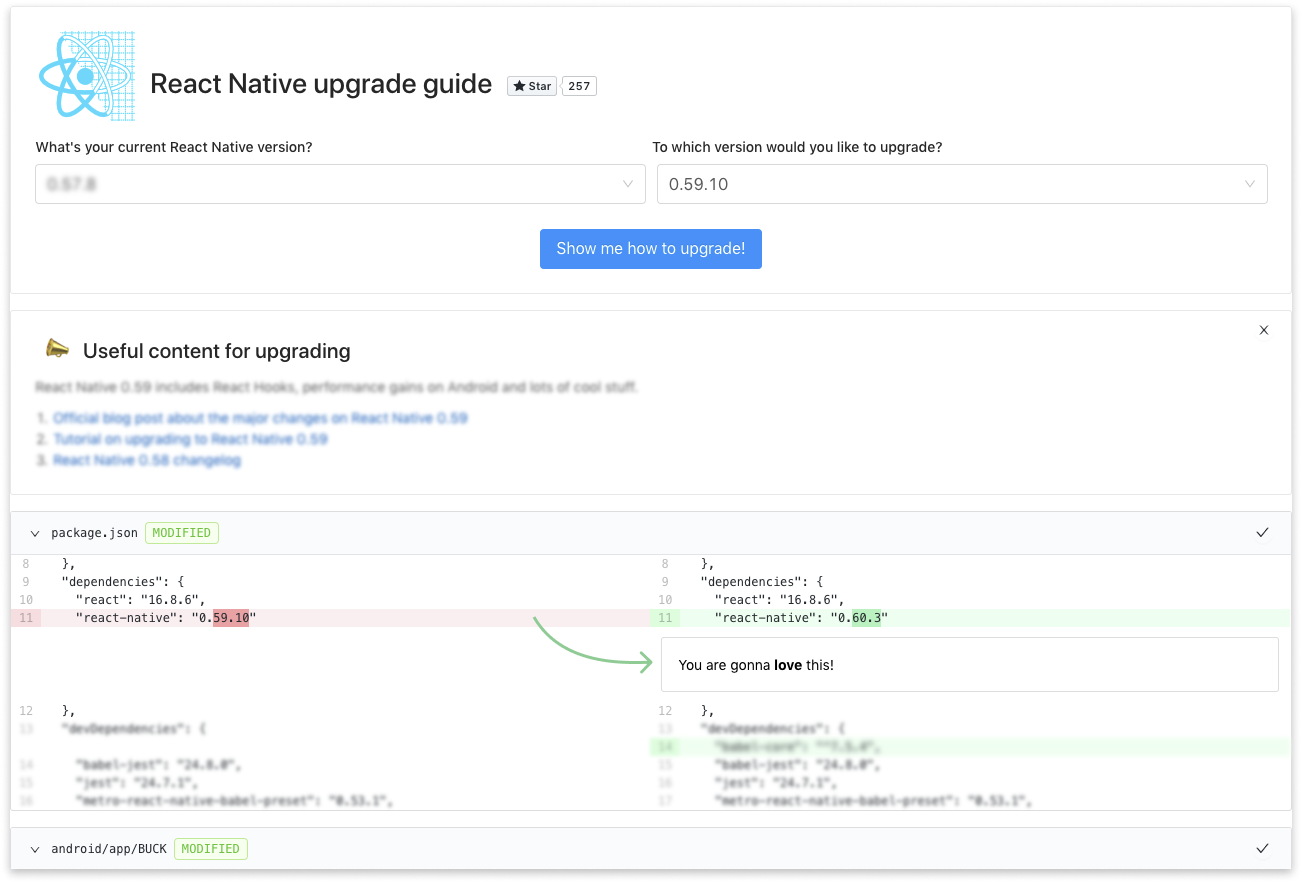This screenshot has width=1302, height=883.
Task: Click the "react": "16.8.6" line in the left diff
Action: (x=140, y=600)
